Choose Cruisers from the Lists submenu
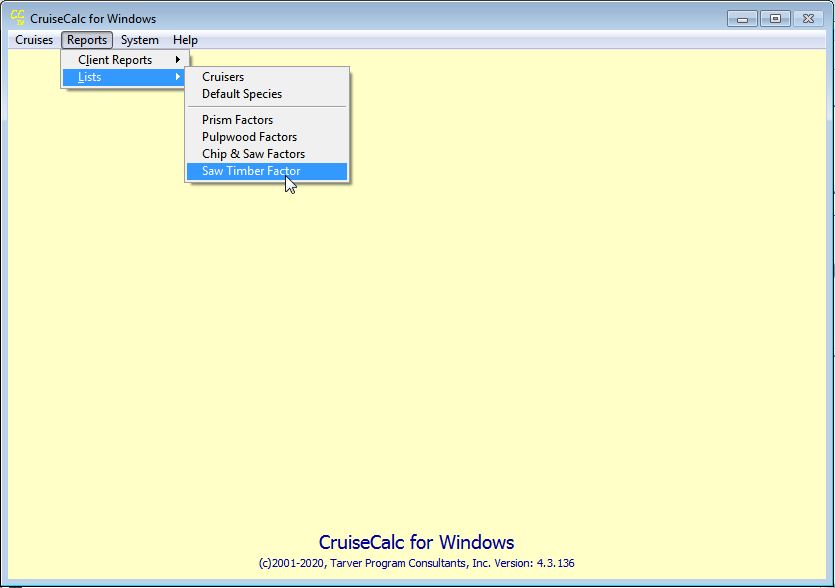This screenshot has width=835, height=588. [x=267, y=77]
